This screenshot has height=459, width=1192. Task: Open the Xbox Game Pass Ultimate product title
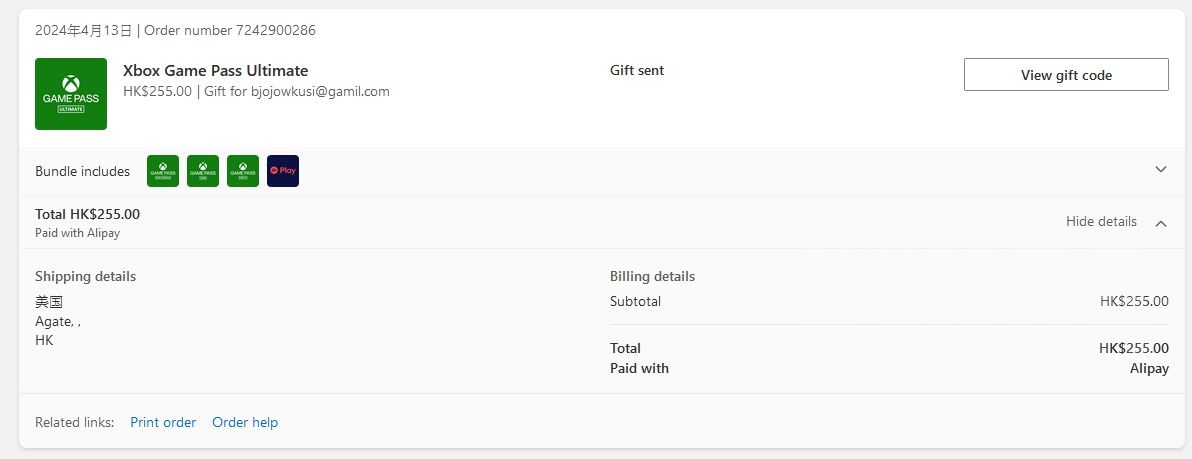[x=215, y=71]
